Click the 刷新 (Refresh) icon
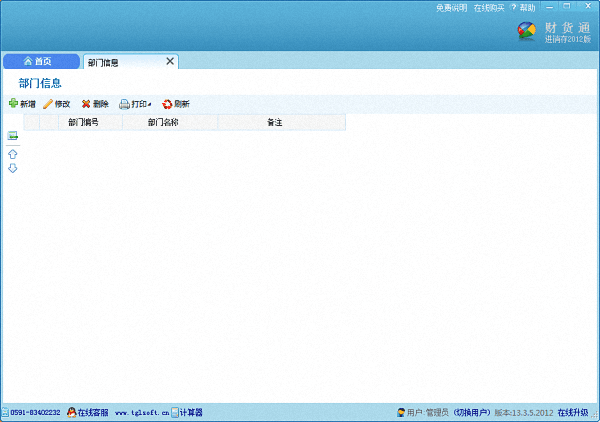 167,104
